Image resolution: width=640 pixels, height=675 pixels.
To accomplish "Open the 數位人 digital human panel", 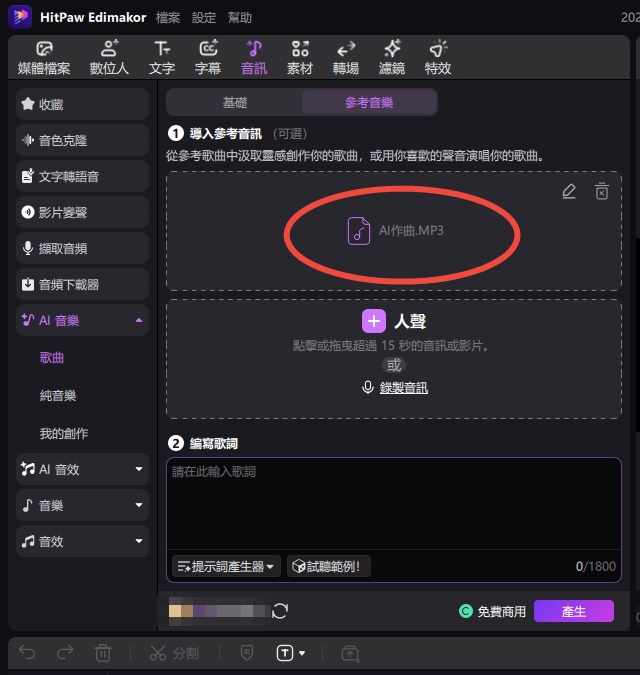I will pos(109,59).
